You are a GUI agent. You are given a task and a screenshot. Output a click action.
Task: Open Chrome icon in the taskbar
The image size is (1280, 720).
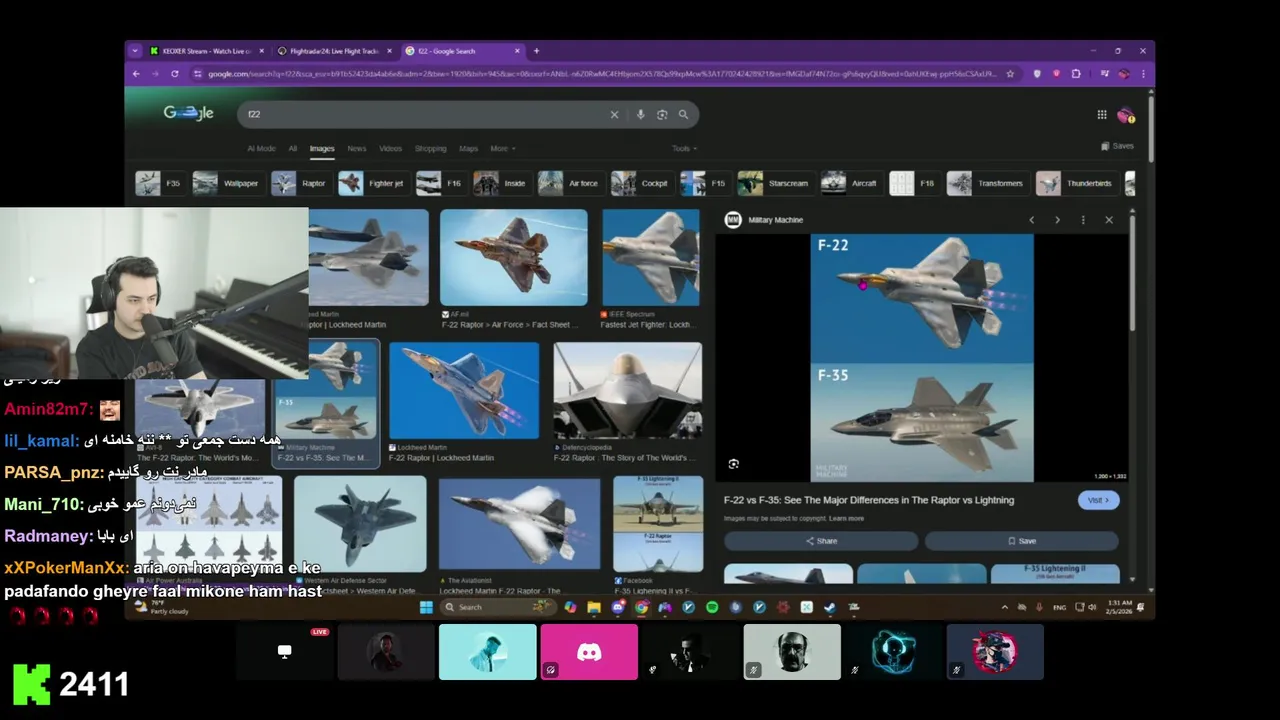641,607
